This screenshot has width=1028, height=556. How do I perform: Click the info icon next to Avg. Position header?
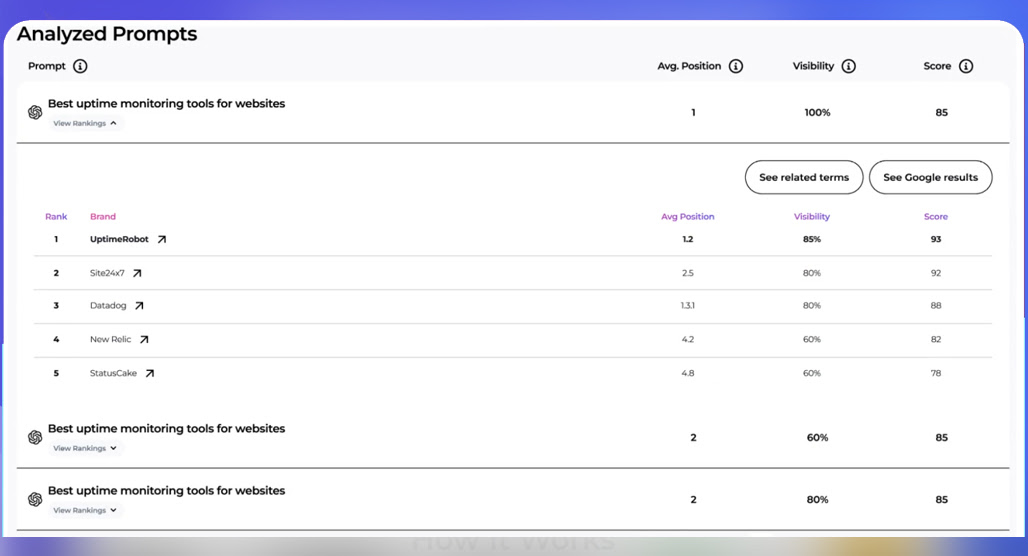click(x=736, y=66)
